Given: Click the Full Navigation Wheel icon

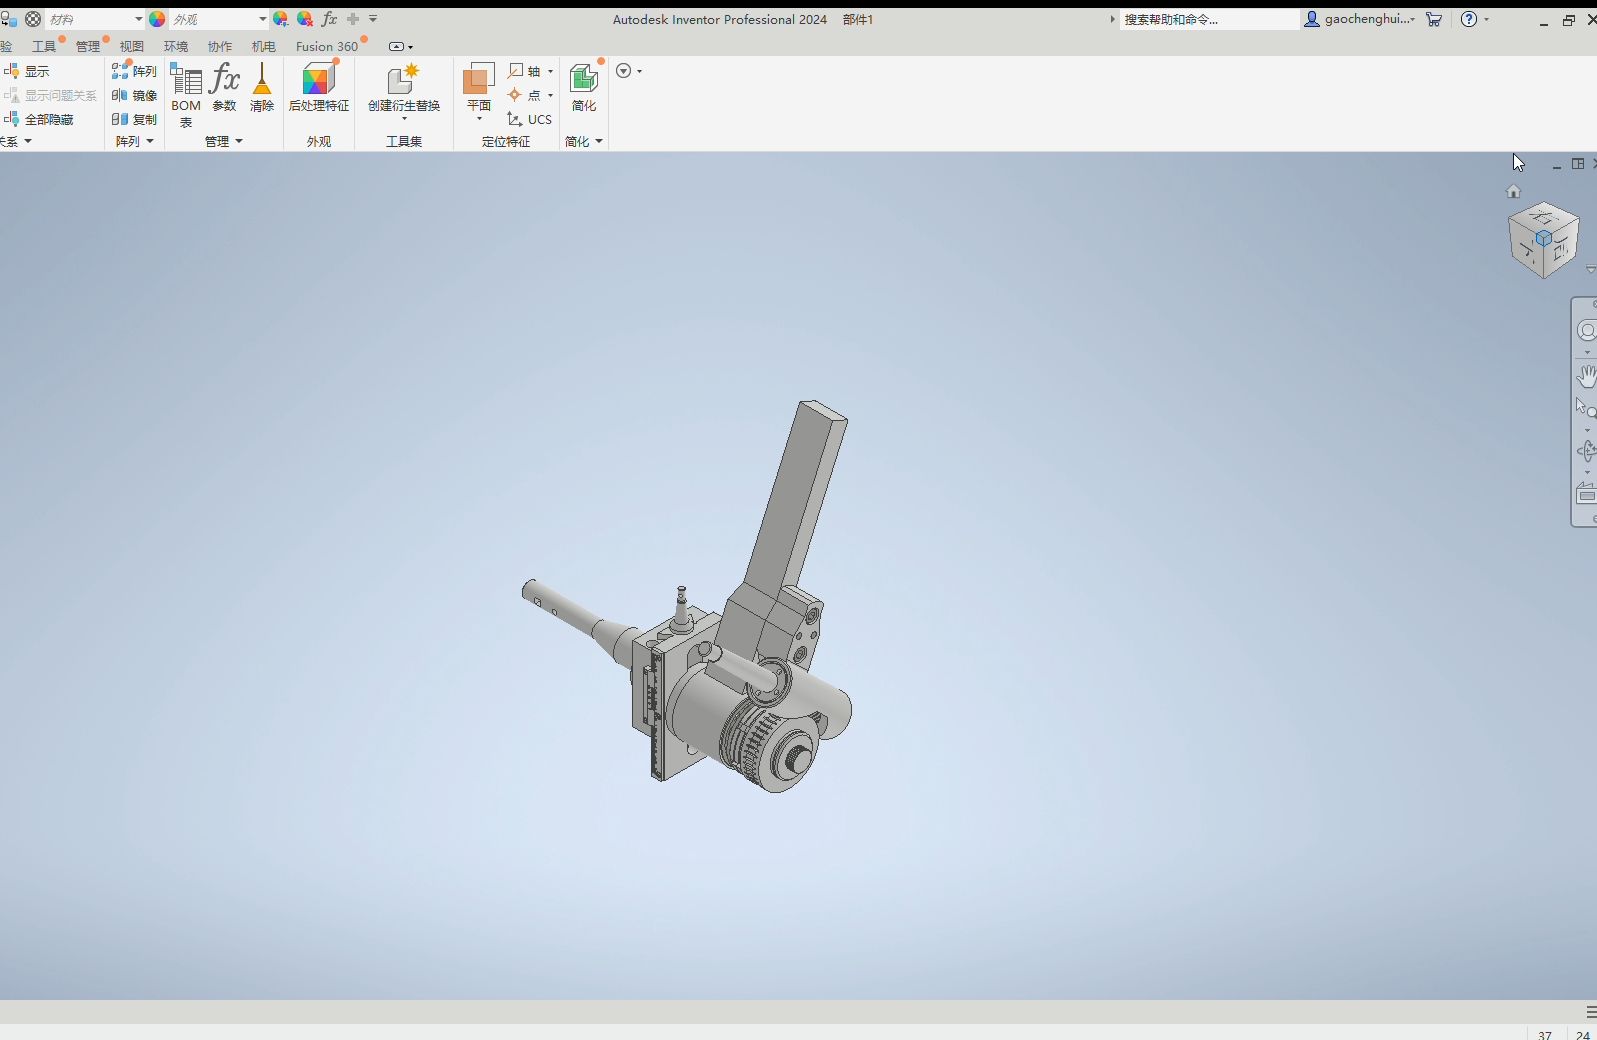Looking at the screenshot, I should (1587, 331).
